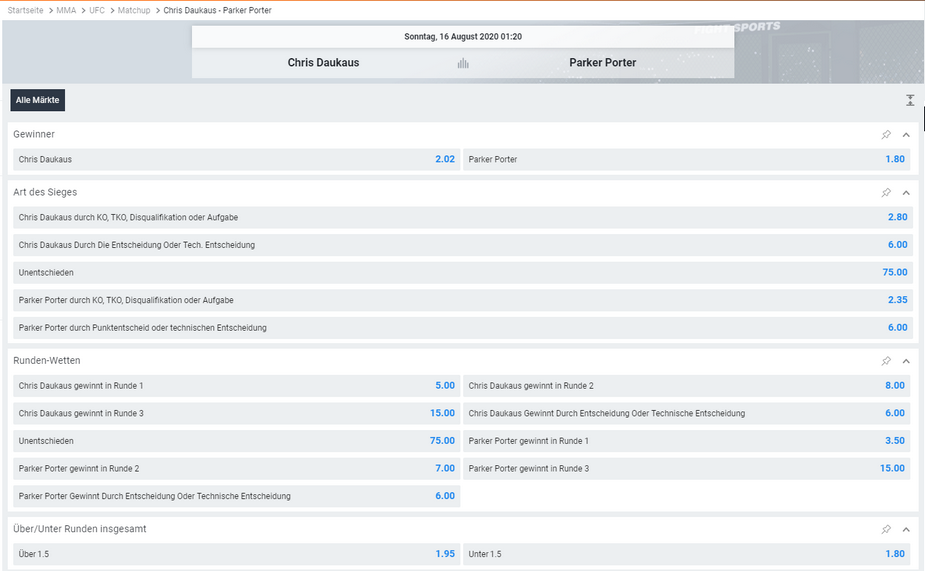Viewport: 925px width, 571px height.
Task: Bet on Parker Porter winner at 1.80
Action: click(x=688, y=159)
